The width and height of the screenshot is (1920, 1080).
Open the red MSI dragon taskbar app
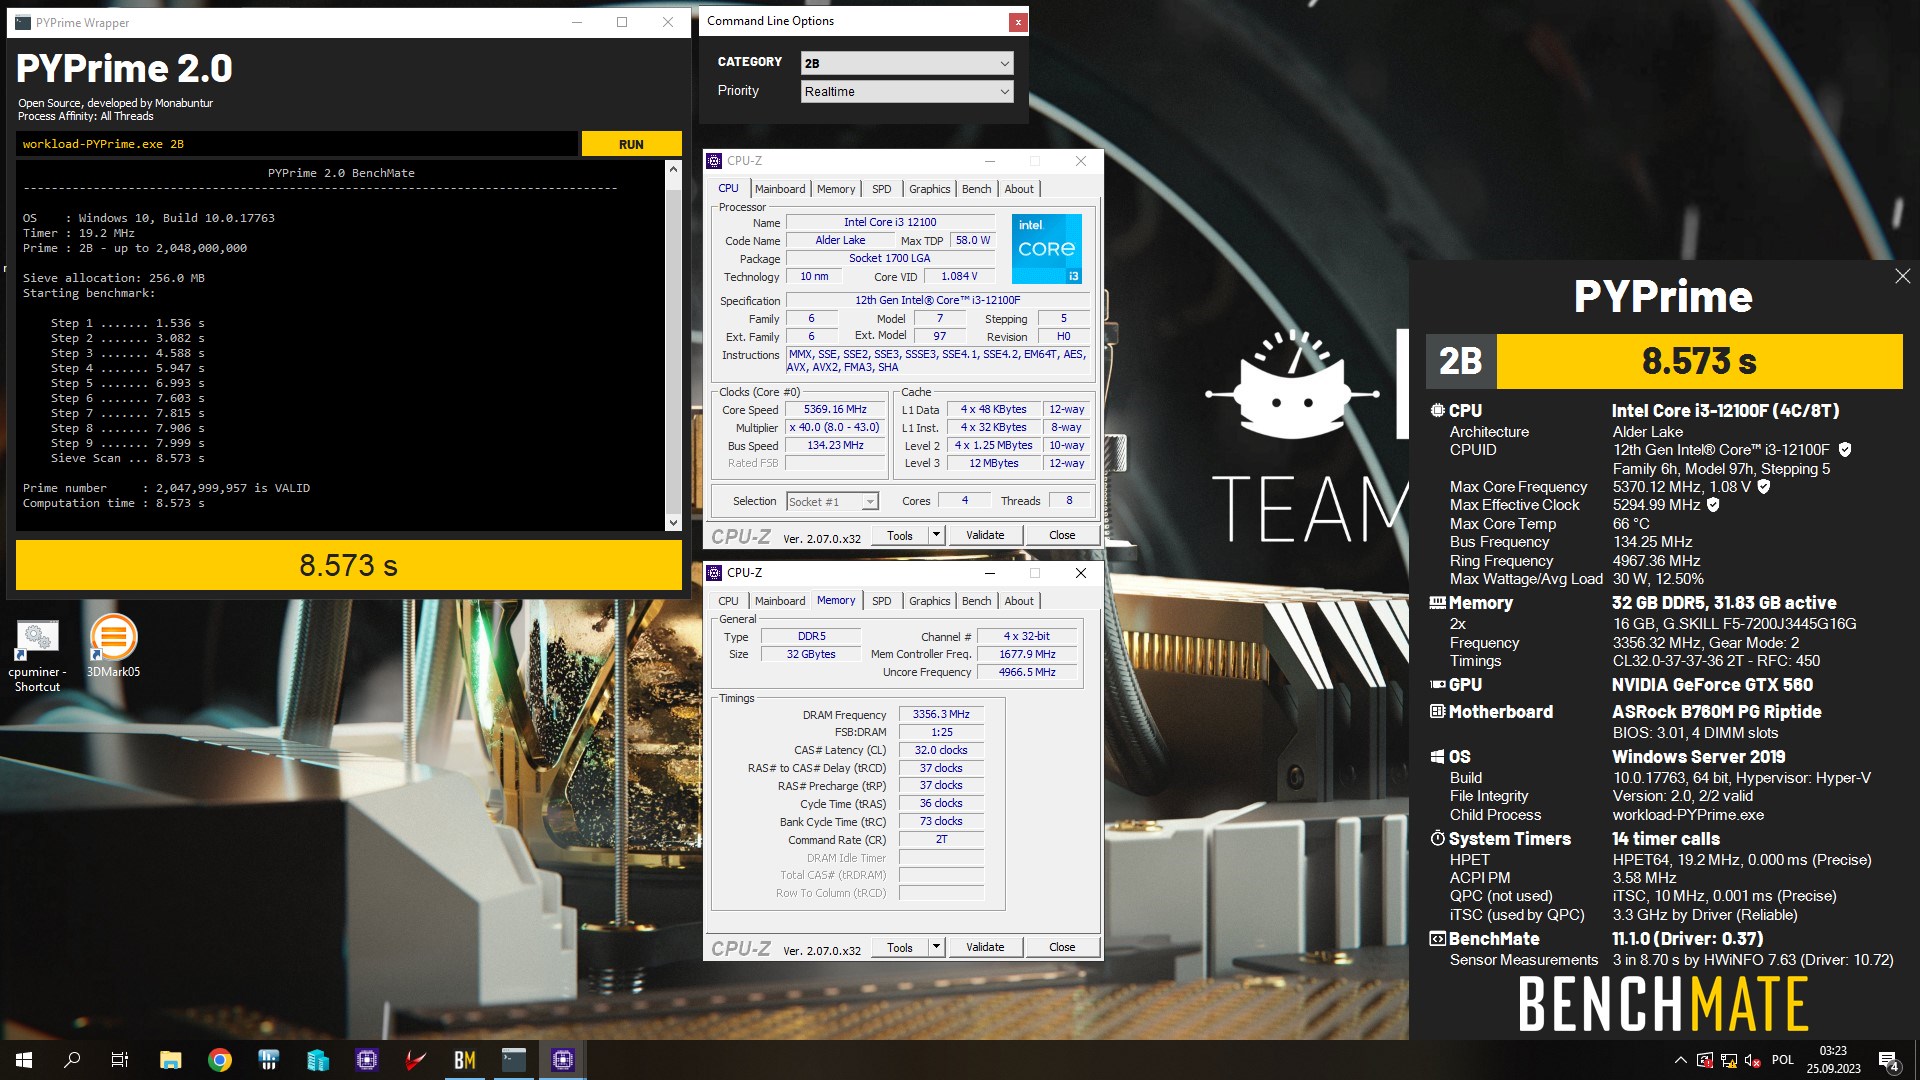pos(416,1060)
